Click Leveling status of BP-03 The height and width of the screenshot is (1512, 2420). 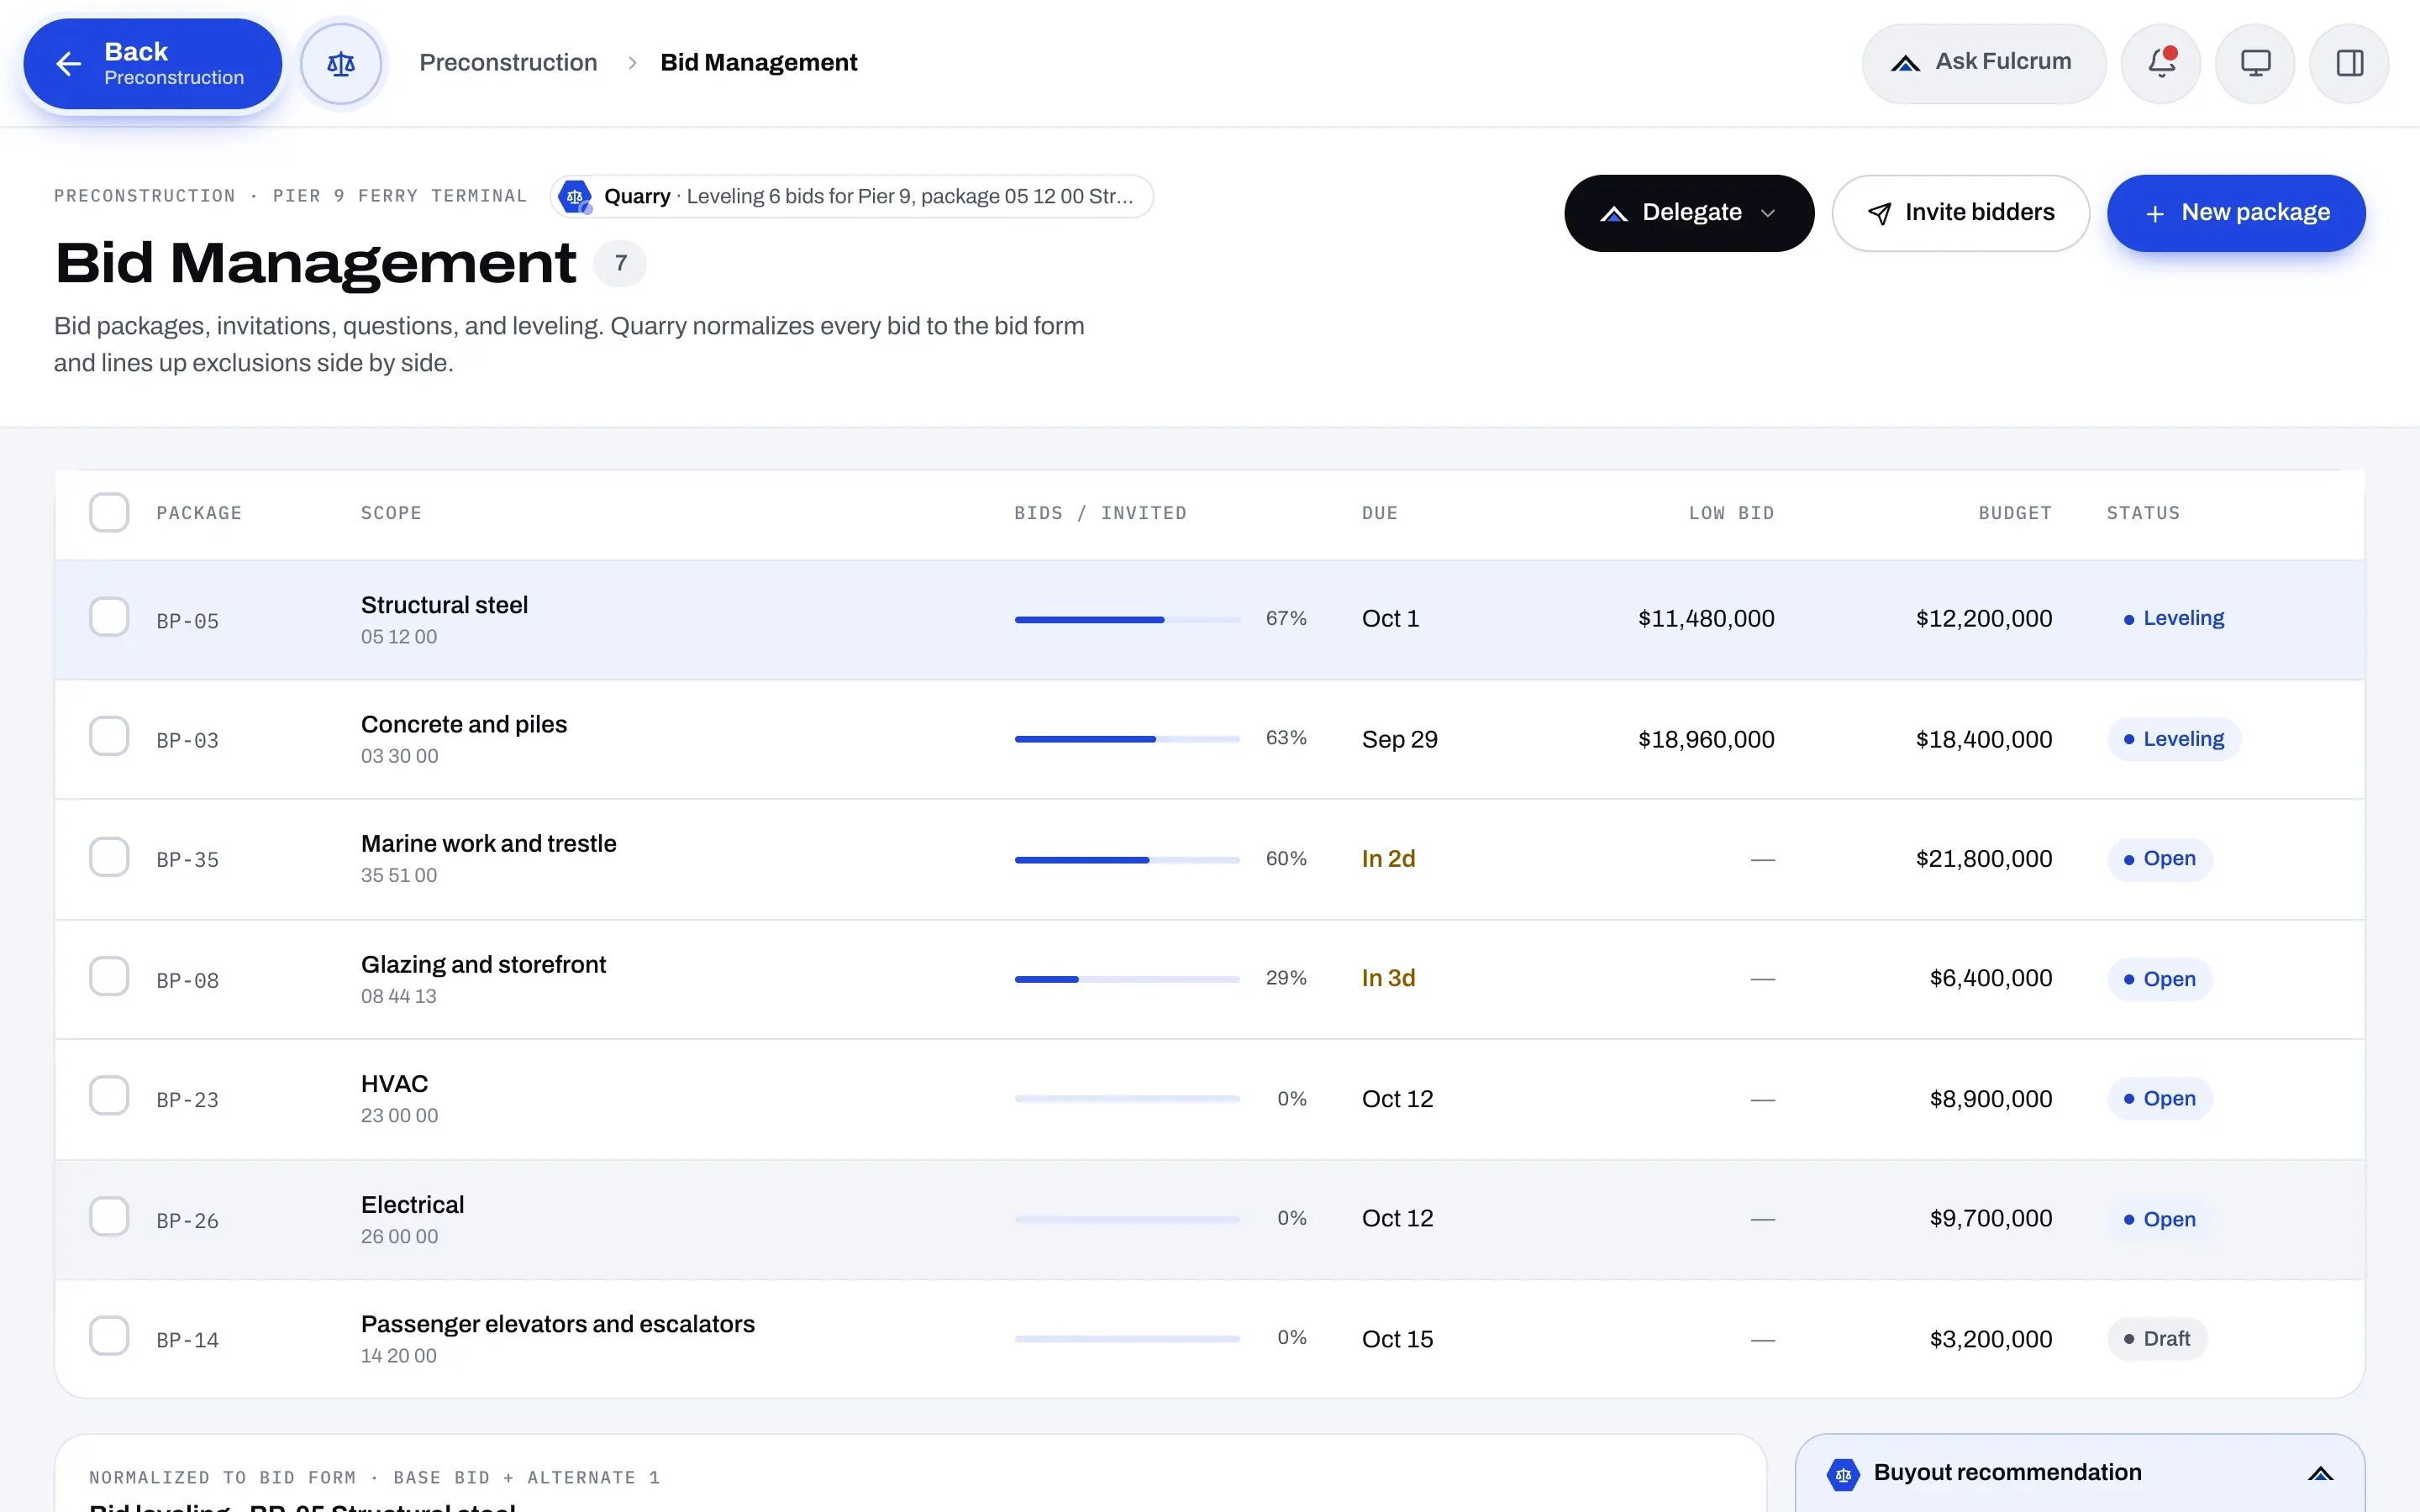point(2173,739)
